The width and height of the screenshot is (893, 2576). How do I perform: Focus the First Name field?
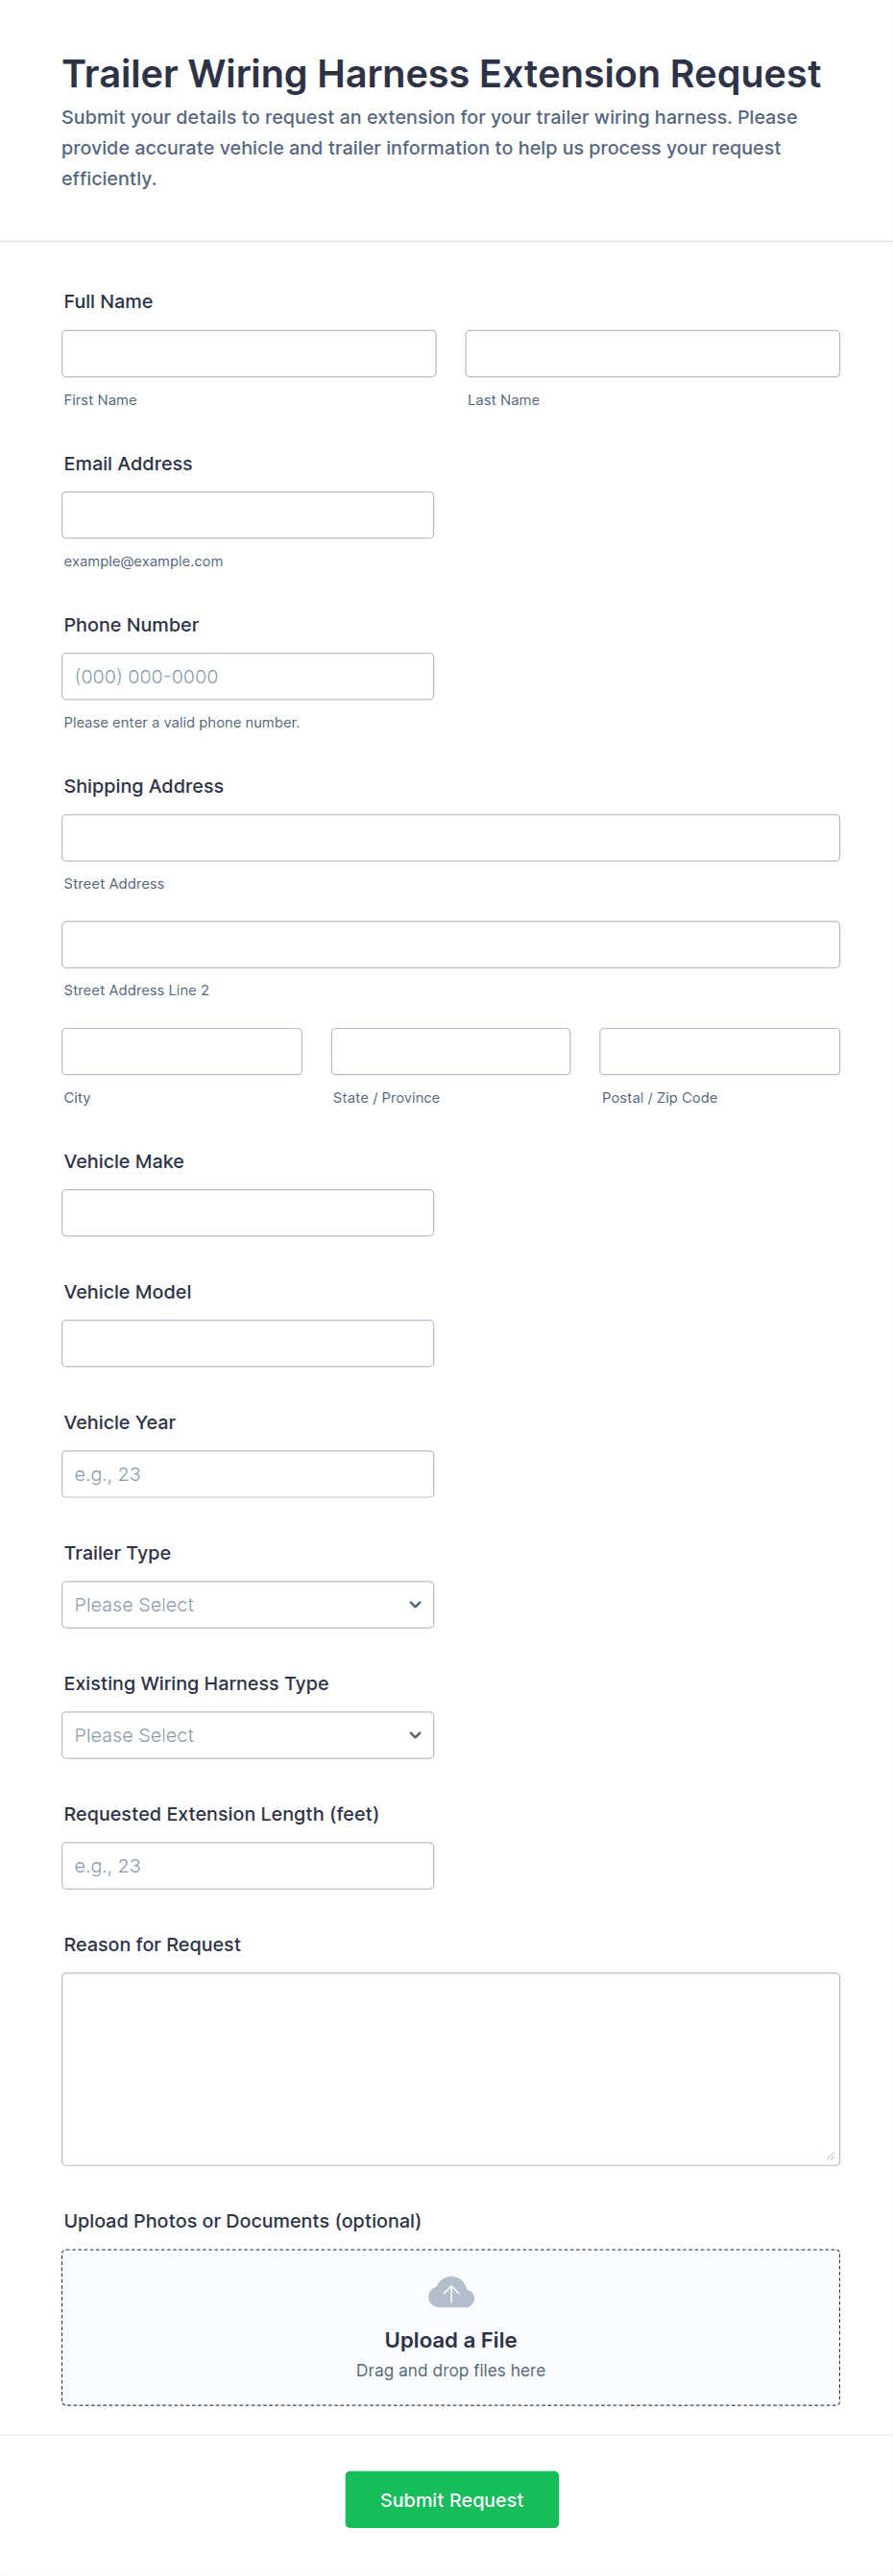[248, 353]
